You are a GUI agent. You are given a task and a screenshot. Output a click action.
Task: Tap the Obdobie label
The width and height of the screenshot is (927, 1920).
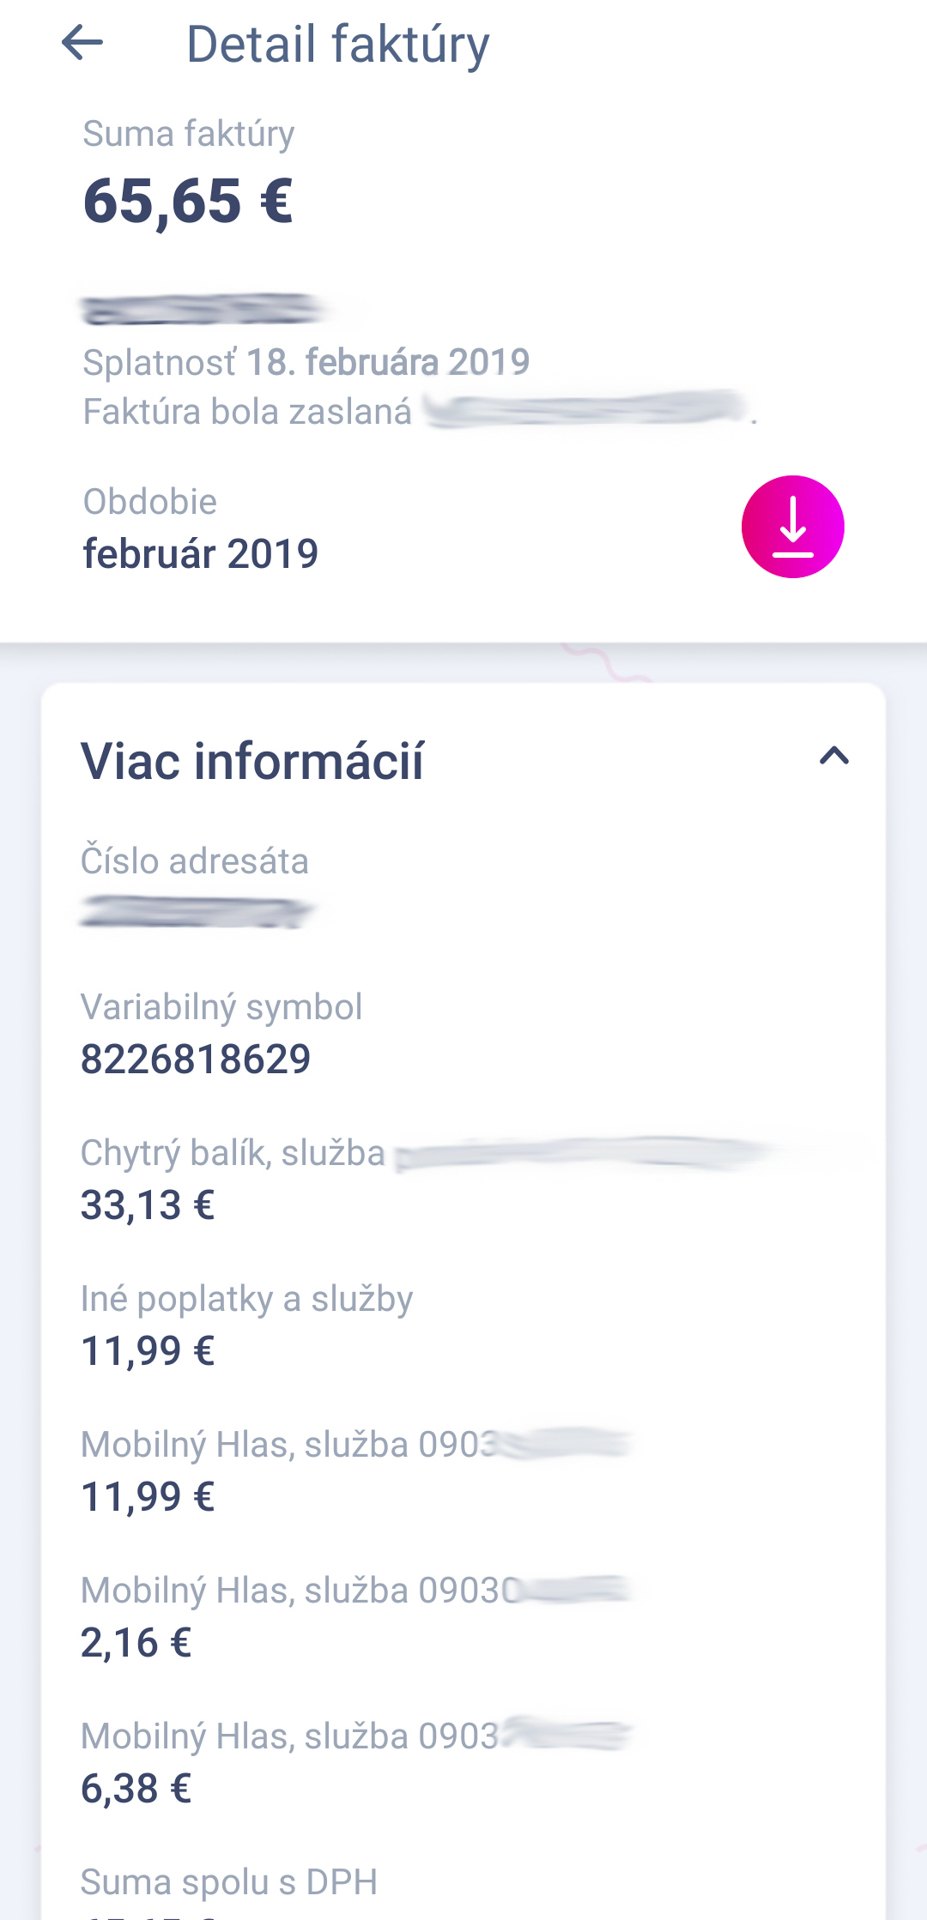point(149,501)
